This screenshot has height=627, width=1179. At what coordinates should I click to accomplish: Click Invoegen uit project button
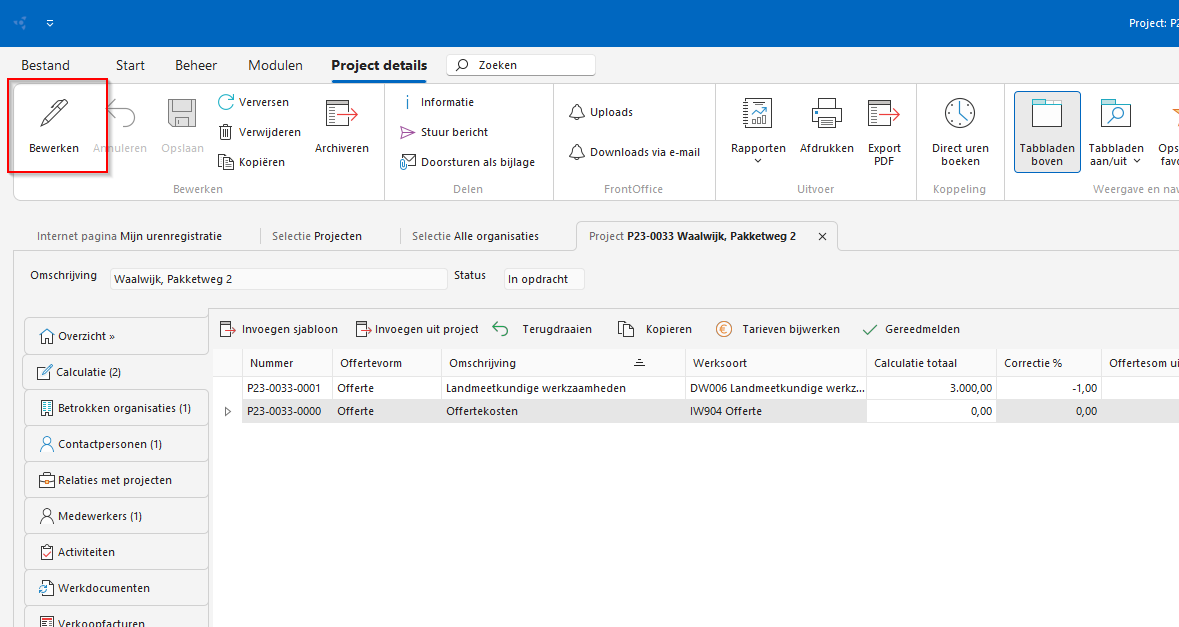click(417, 329)
